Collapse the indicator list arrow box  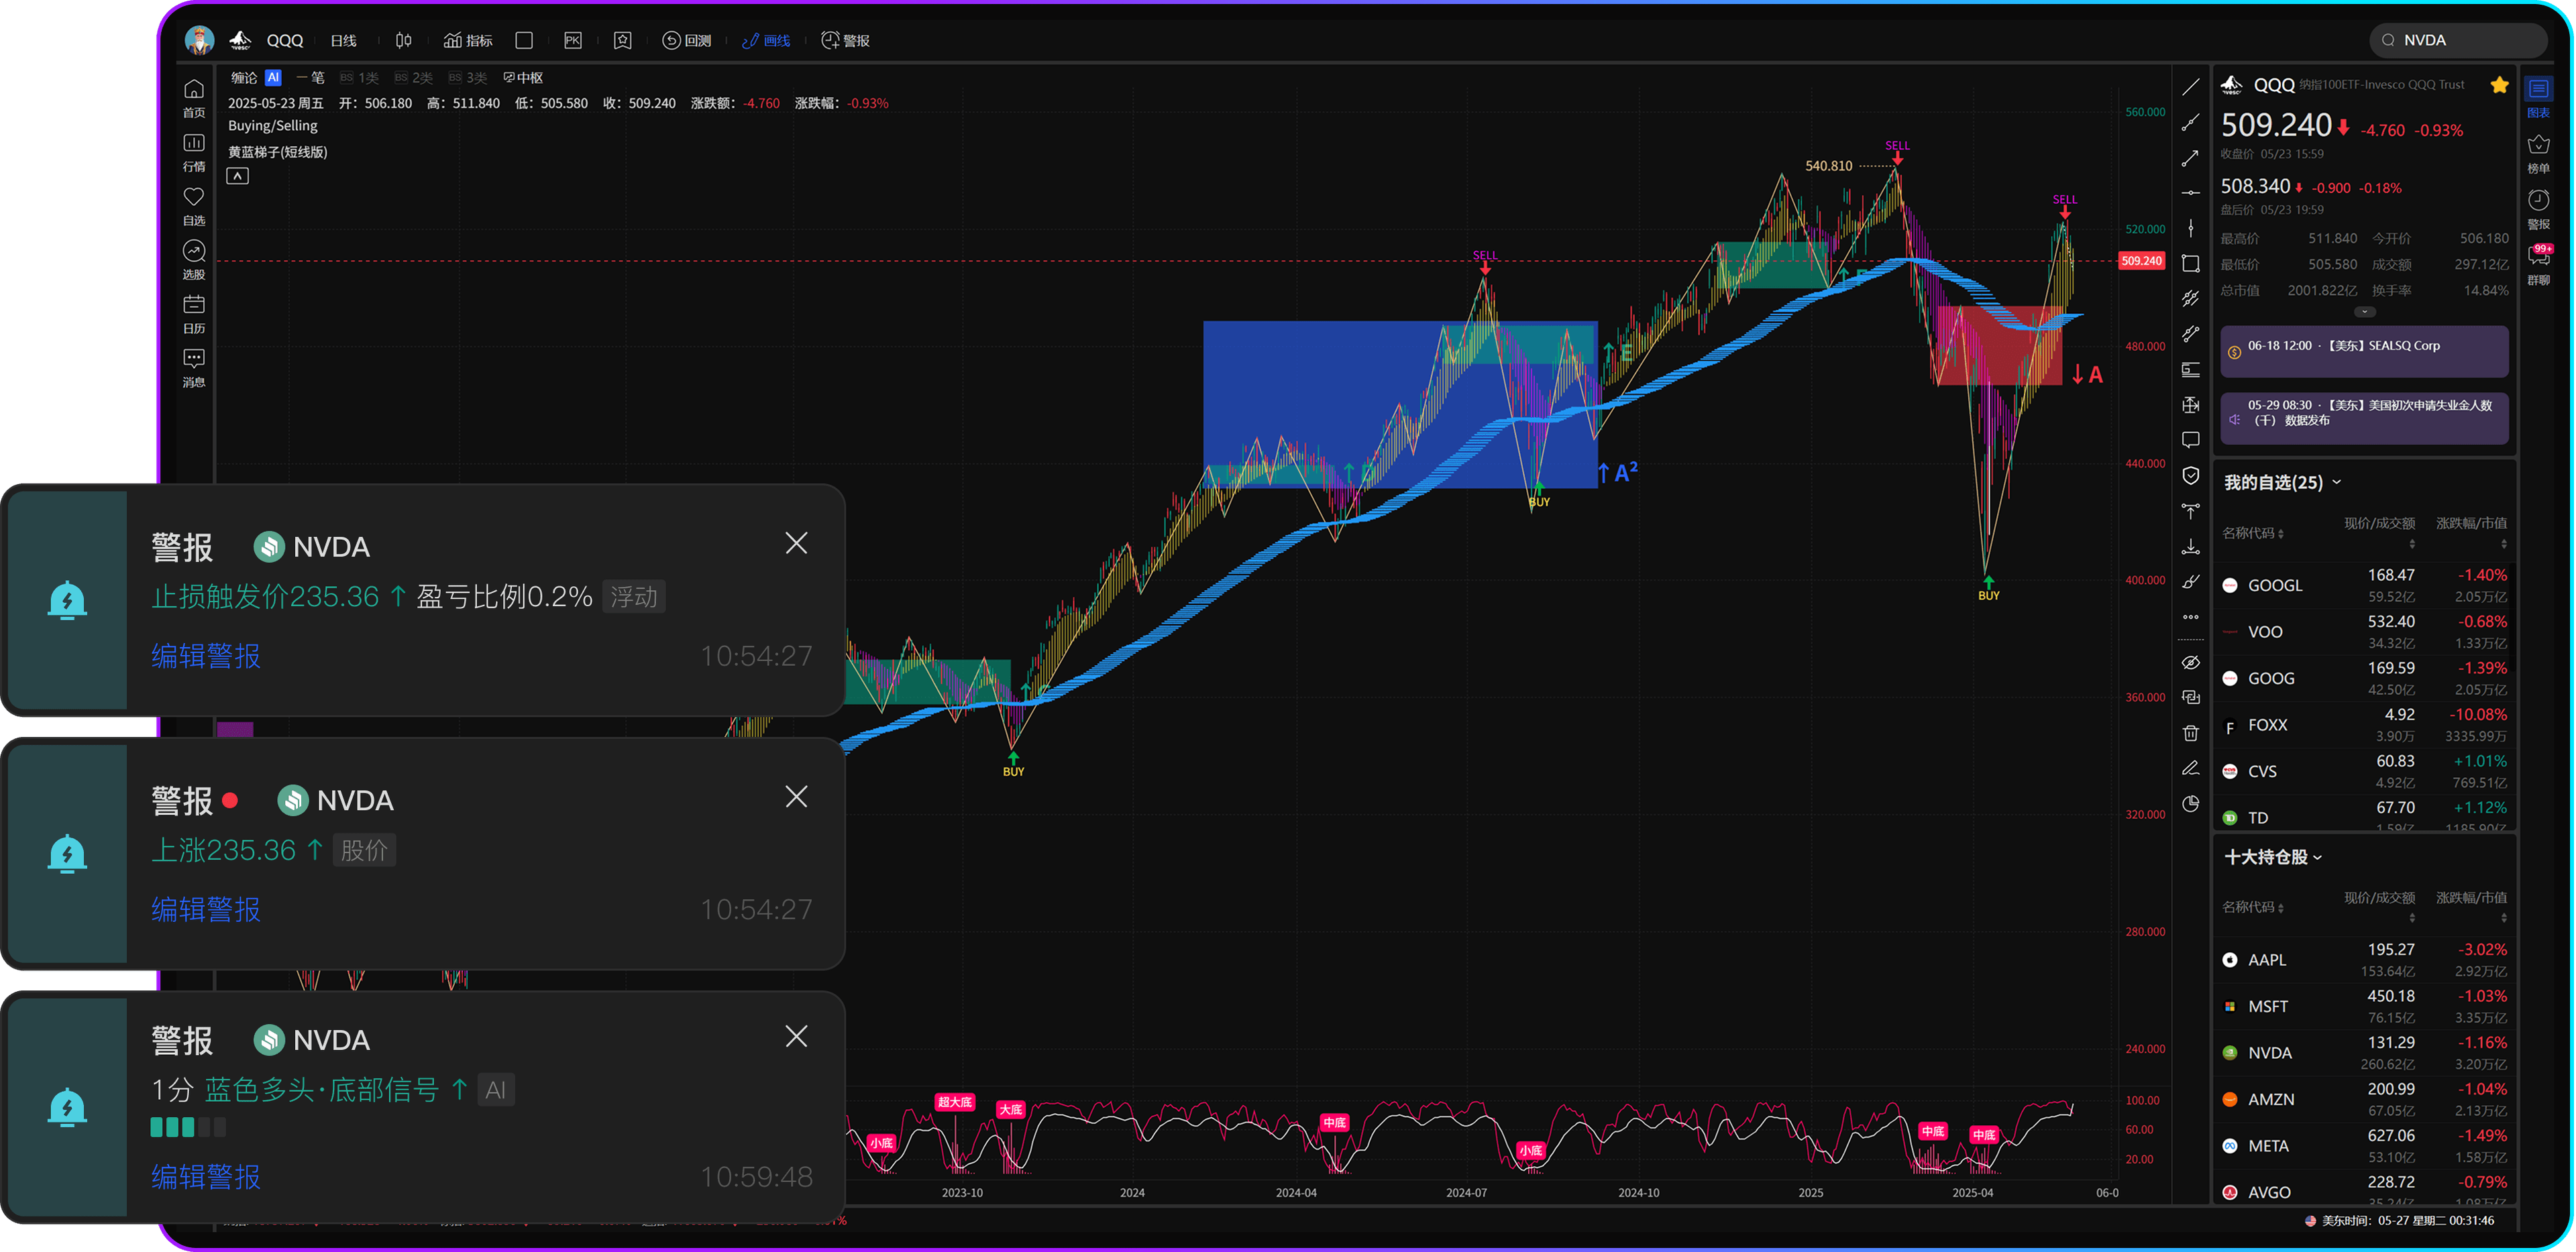pos(237,176)
